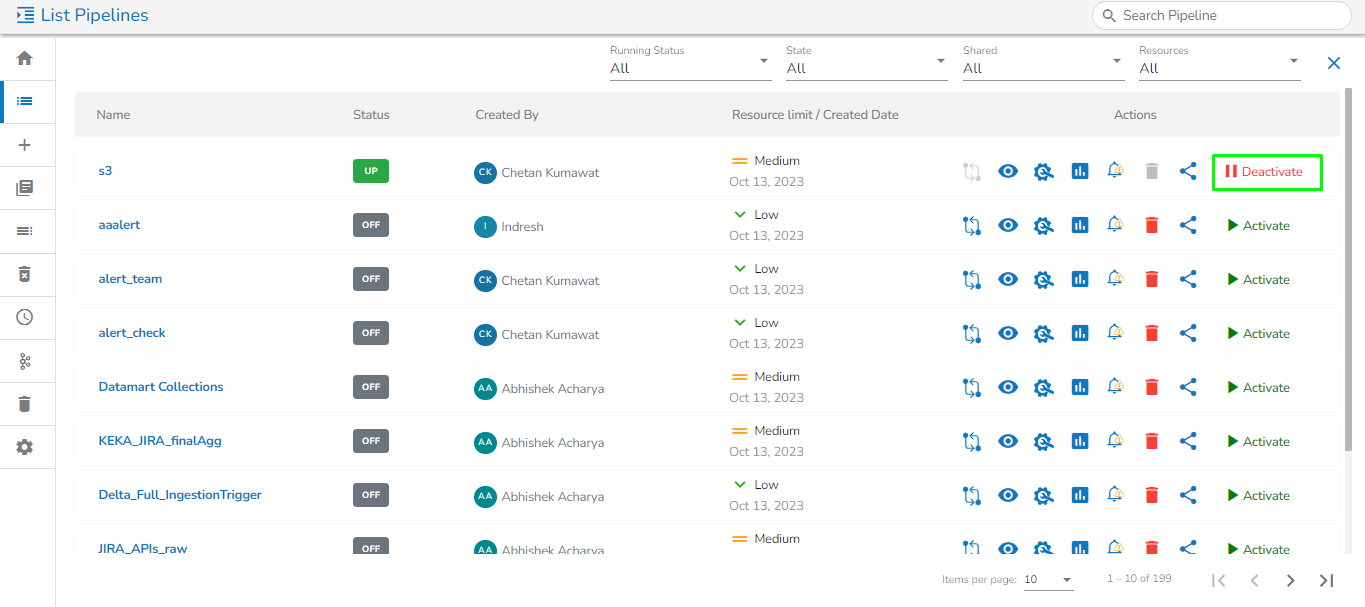Open the trash item in left sidebar

tap(25, 404)
